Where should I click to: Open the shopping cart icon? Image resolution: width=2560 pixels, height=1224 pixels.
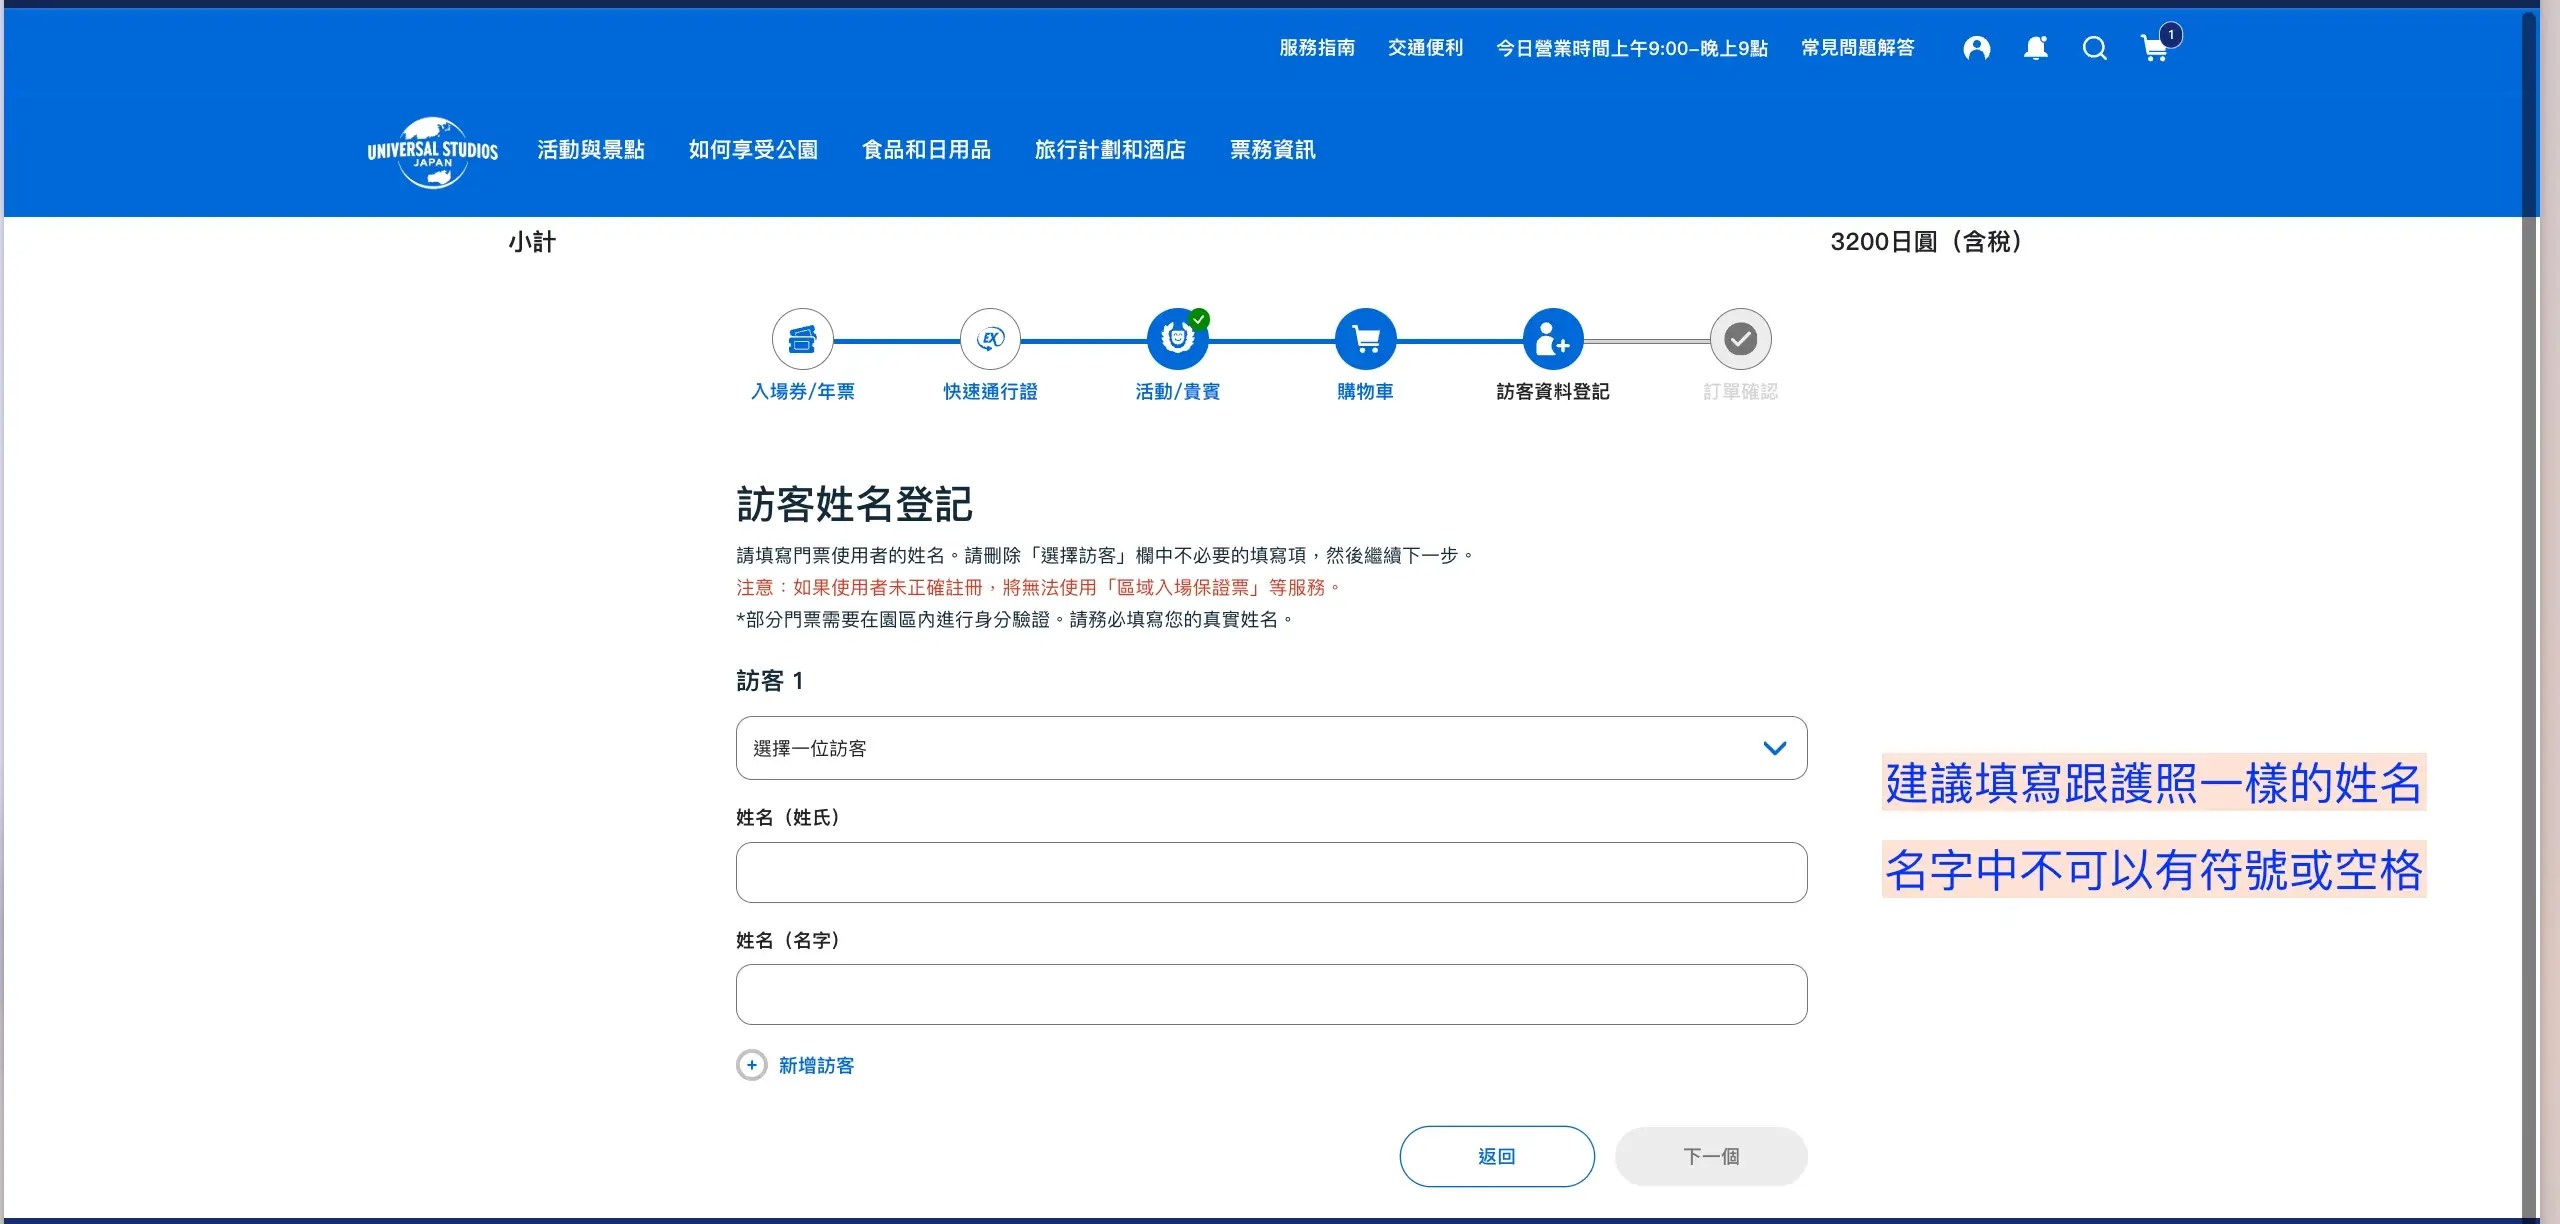pos(2154,48)
